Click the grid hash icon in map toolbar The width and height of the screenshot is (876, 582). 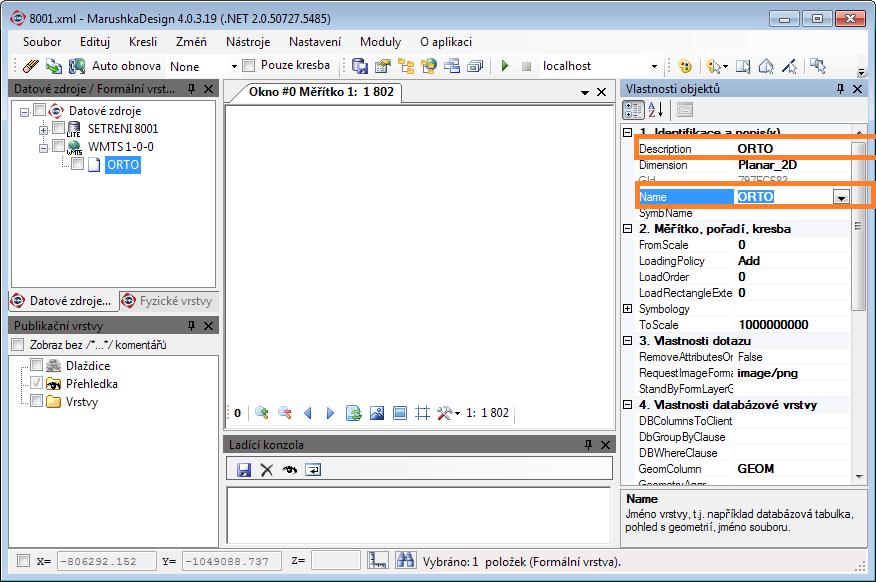(423, 413)
